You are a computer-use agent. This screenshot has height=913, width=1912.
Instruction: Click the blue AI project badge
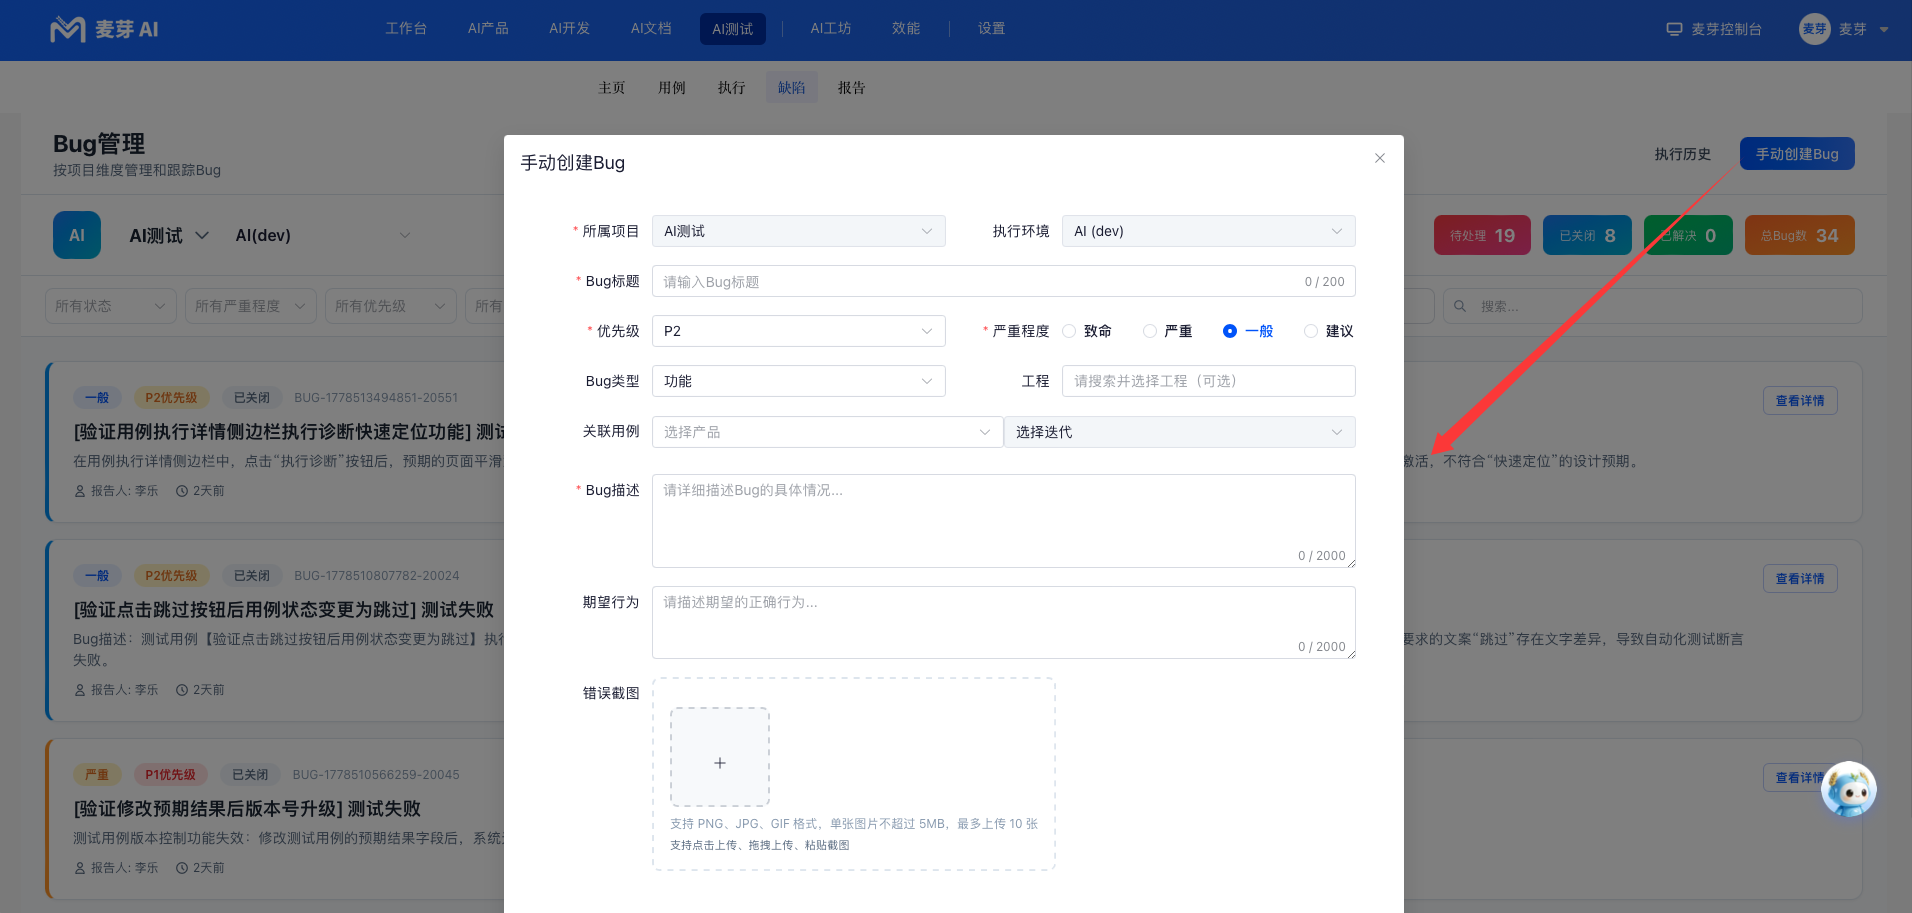pyautogui.click(x=77, y=235)
